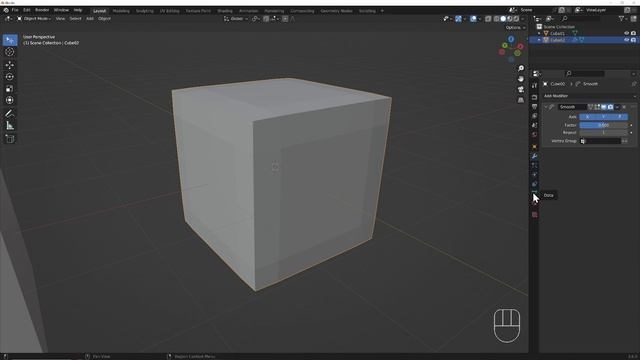The height and width of the screenshot is (360, 640).
Task: Open the Edit menu
Action: tap(27, 10)
